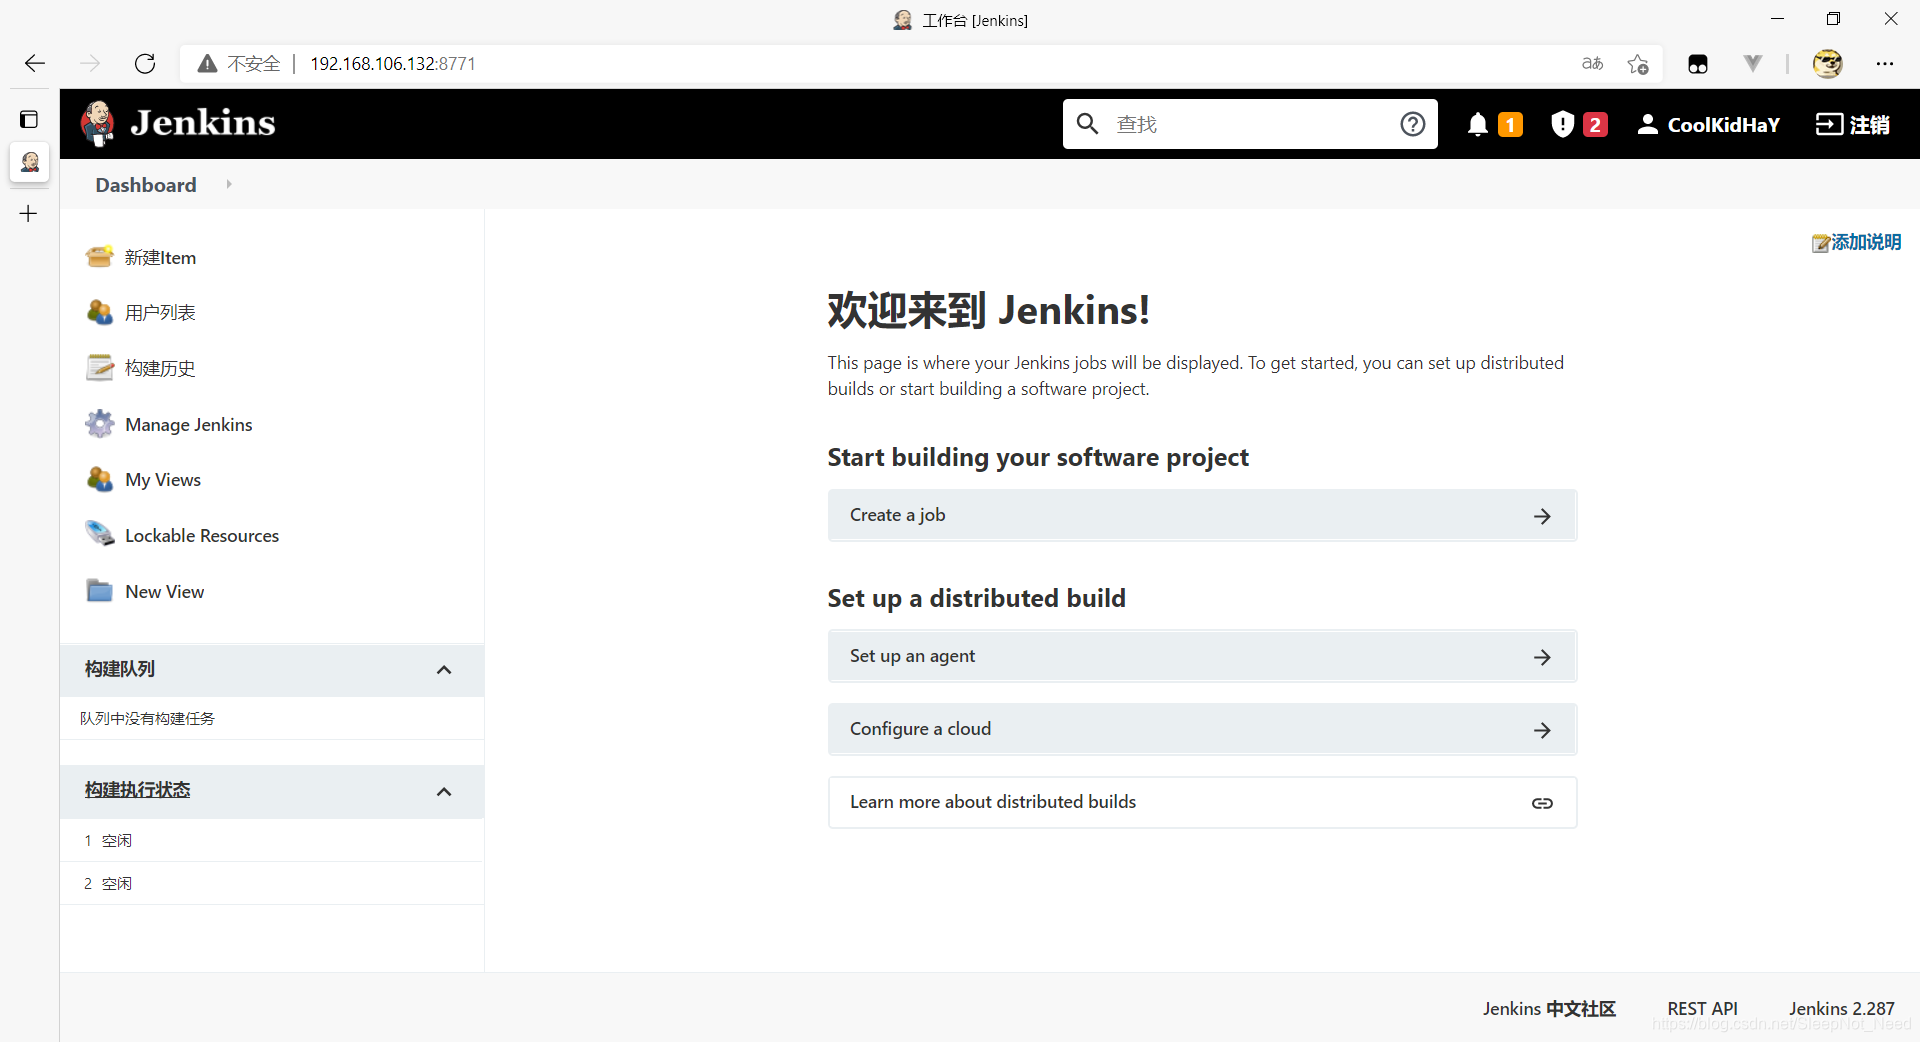Select the Jenkins tab thumbnail in sidebar

30,162
